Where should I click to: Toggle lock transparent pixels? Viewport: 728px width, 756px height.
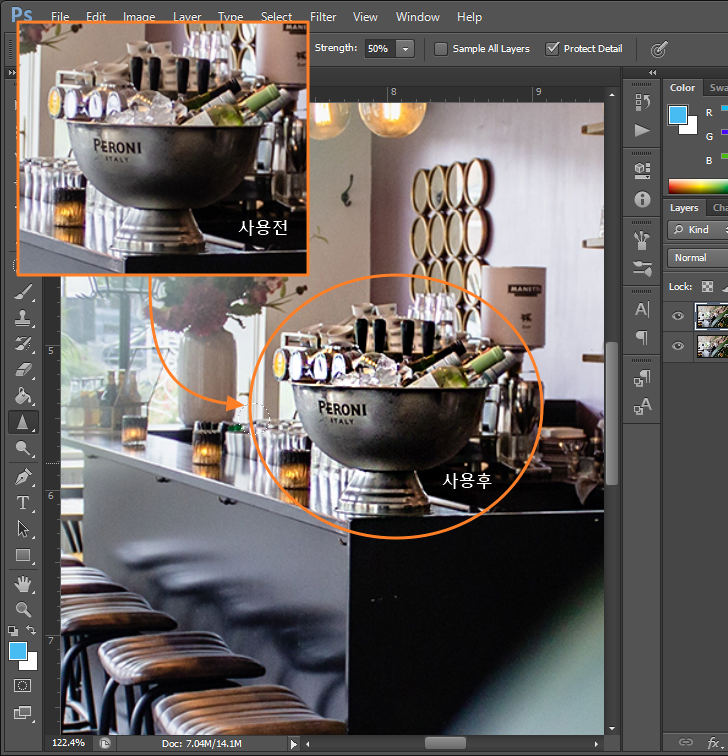[x=707, y=286]
